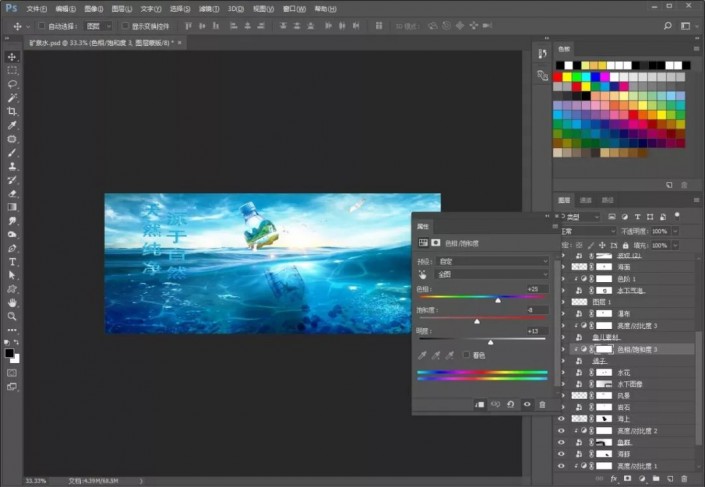
Task: Click the hue slider handle
Action: 498,300
